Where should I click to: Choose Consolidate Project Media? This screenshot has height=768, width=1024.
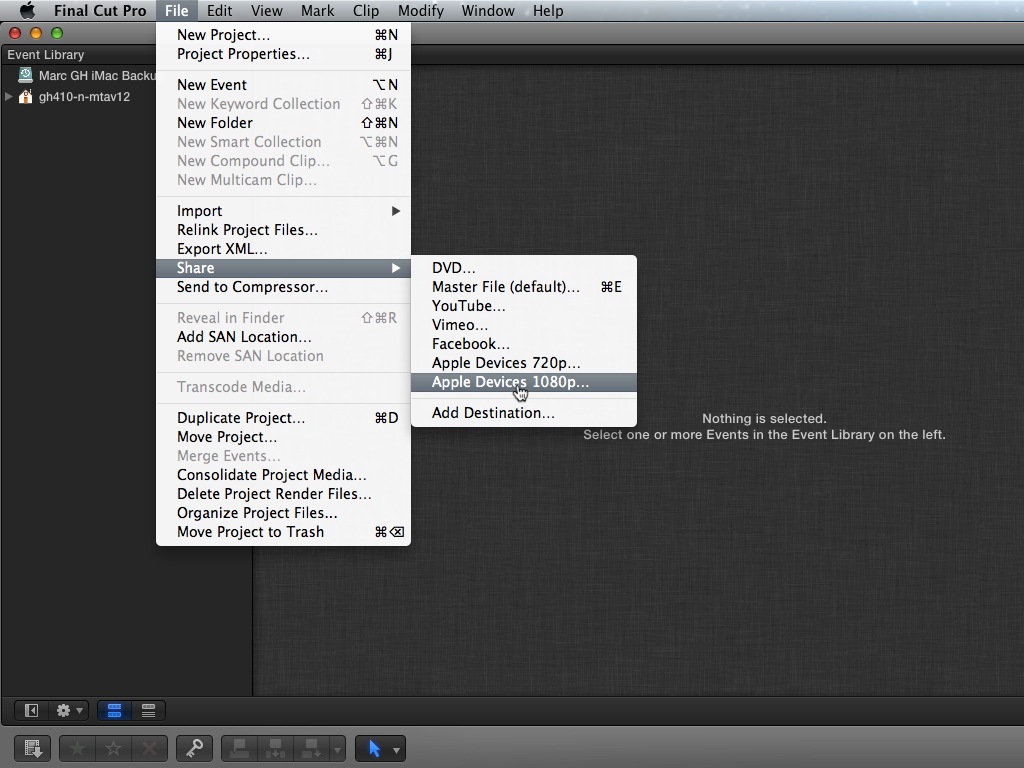(x=283, y=474)
